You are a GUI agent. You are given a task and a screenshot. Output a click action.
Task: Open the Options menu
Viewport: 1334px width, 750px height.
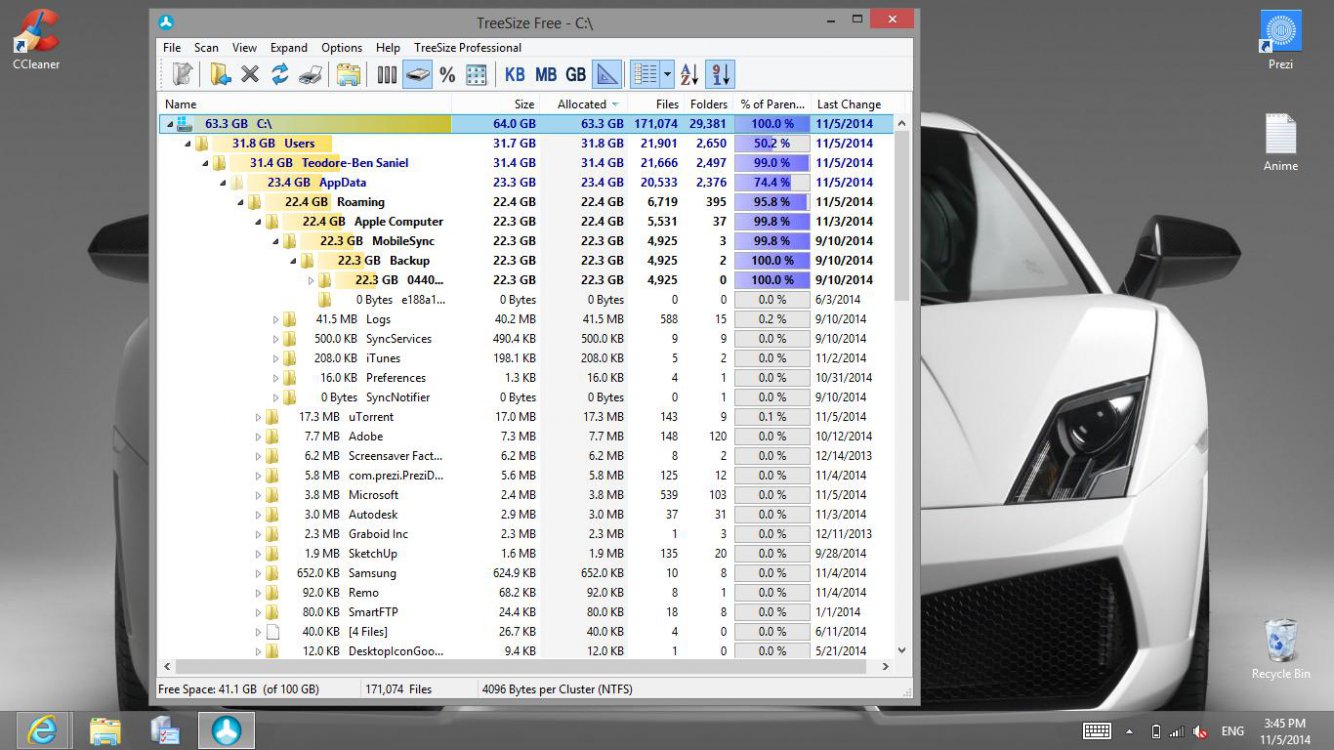click(342, 47)
